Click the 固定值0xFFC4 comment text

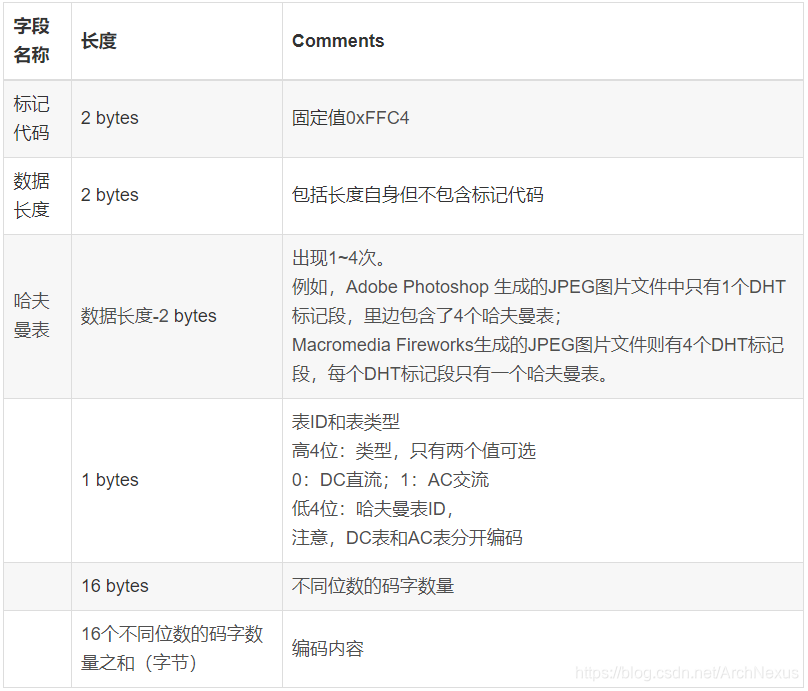(357, 117)
